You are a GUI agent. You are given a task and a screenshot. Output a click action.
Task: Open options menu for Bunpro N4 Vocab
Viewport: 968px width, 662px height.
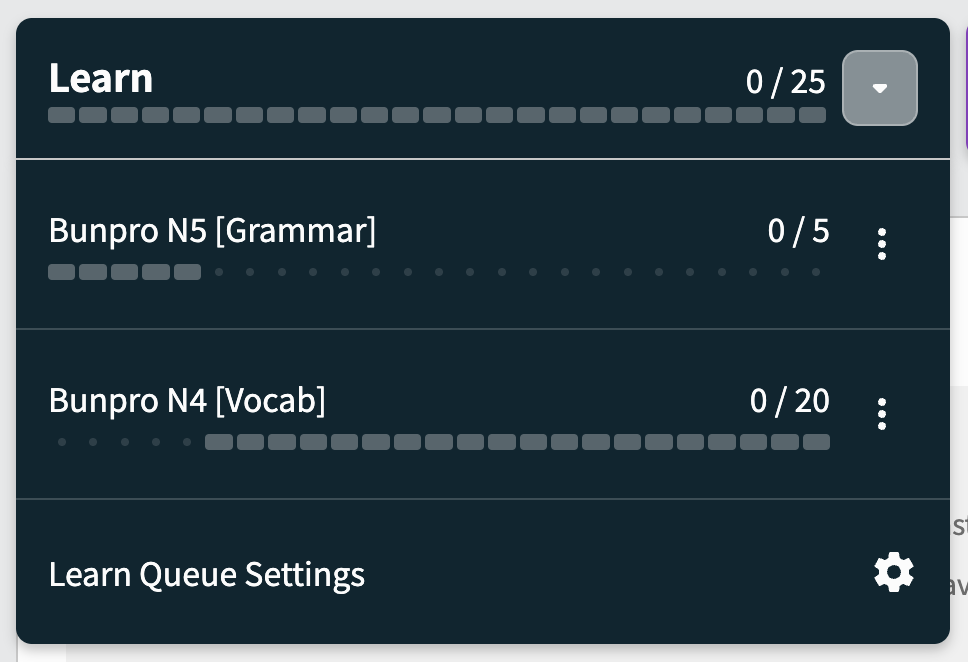click(882, 414)
